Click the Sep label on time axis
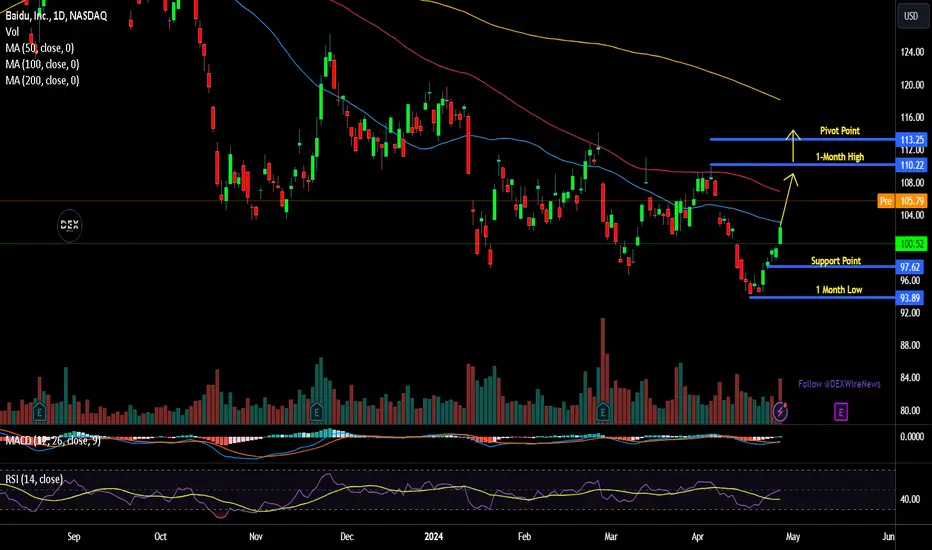The width and height of the screenshot is (932, 550). (74, 536)
